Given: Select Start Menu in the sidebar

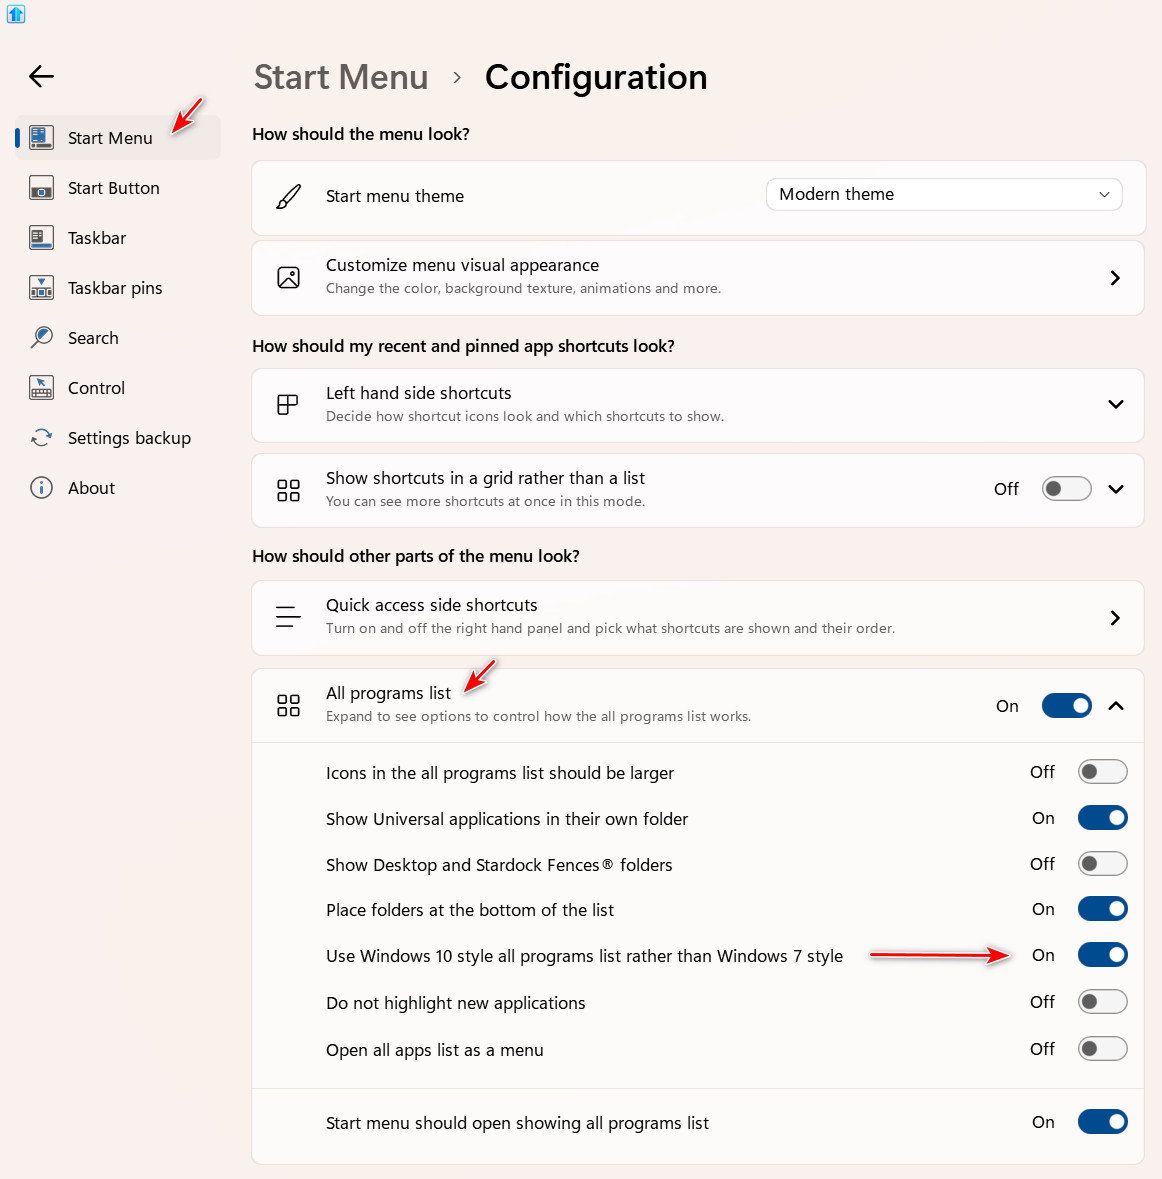Looking at the screenshot, I should tap(110, 138).
